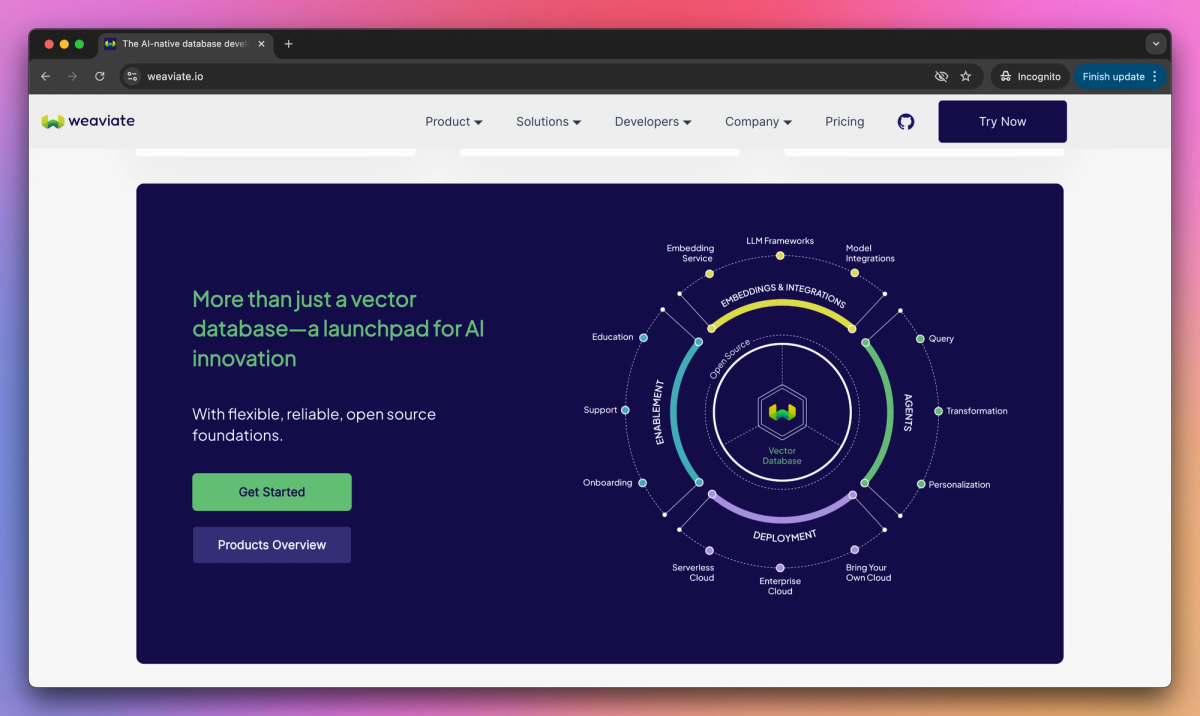Screen dimensions: 1200x716
Task: Click the Model Integrations label in diagram
Action: pos(870,253)
